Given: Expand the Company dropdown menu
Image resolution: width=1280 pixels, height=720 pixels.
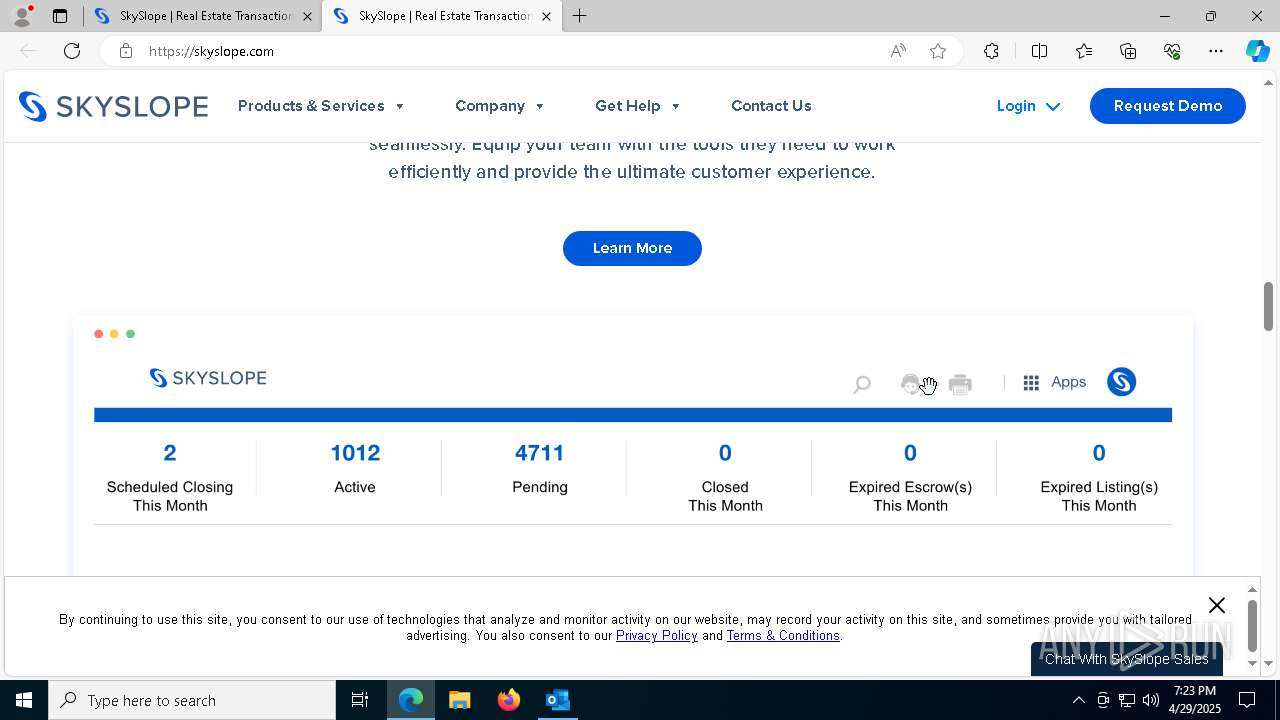Looking at the screenshot, I should 500,106.
